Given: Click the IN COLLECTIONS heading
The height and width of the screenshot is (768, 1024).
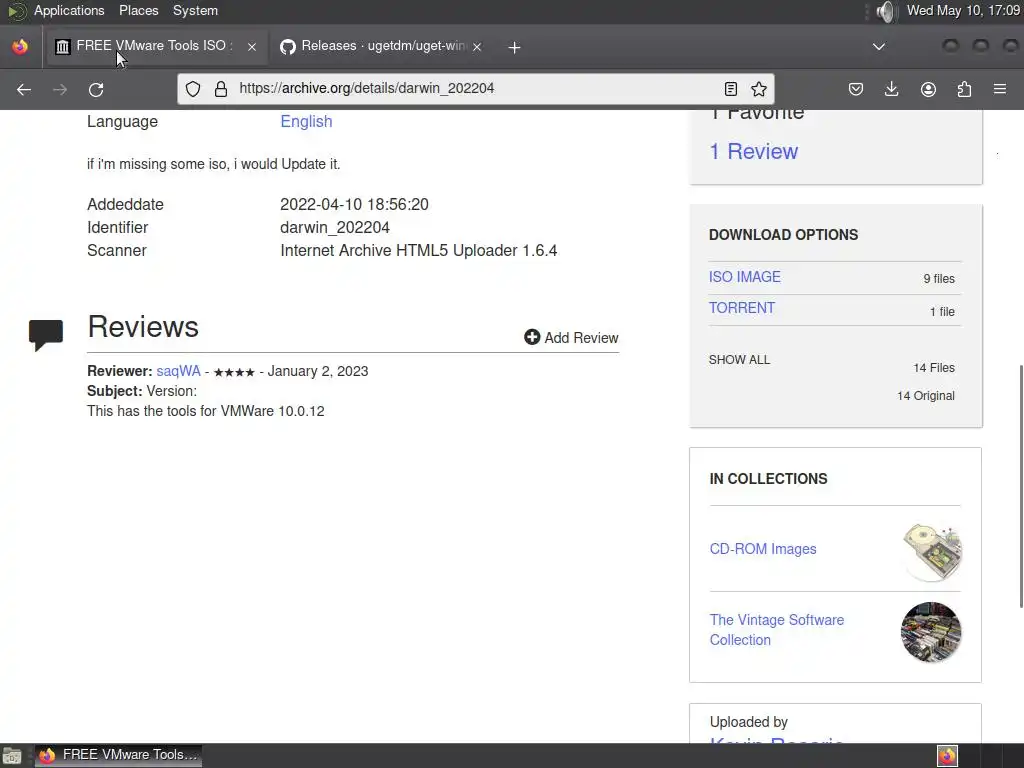Looking at the screenshot, I should 769,479.
